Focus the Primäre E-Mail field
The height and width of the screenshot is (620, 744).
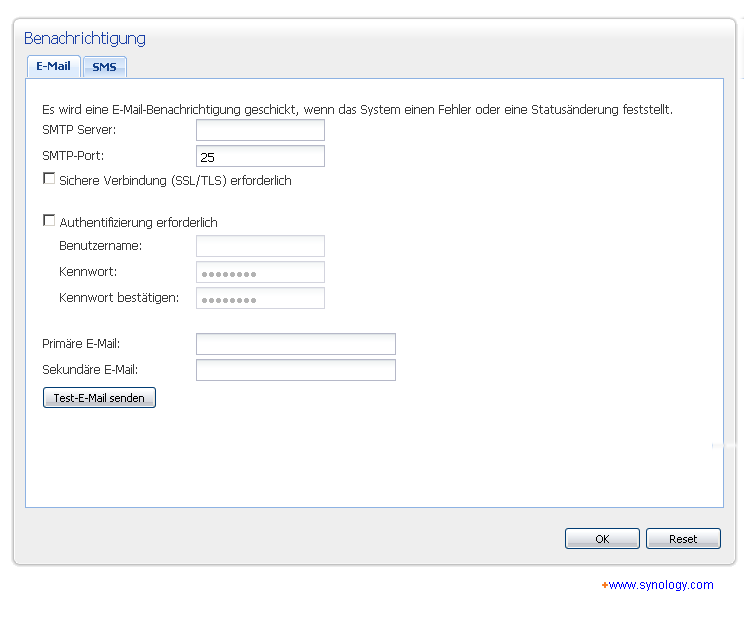tap(296, 344)
